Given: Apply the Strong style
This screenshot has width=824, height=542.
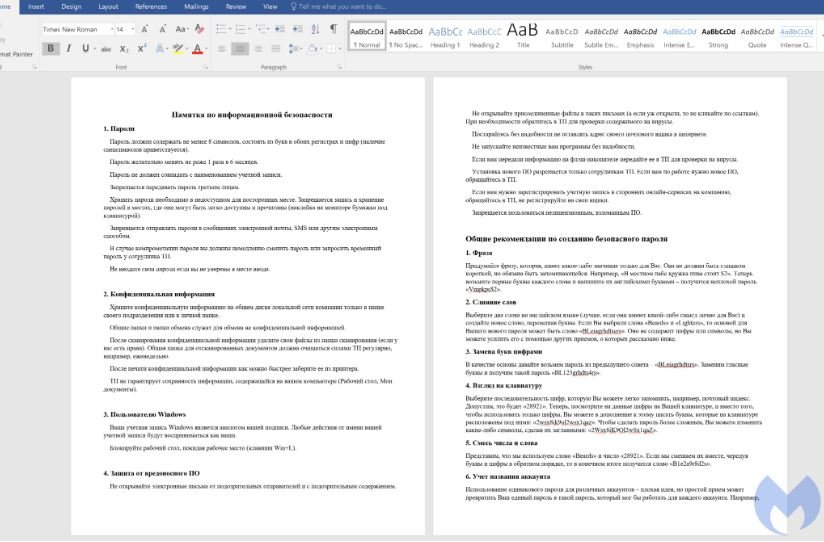Looking at the screenshot, I should coord(718,37).
